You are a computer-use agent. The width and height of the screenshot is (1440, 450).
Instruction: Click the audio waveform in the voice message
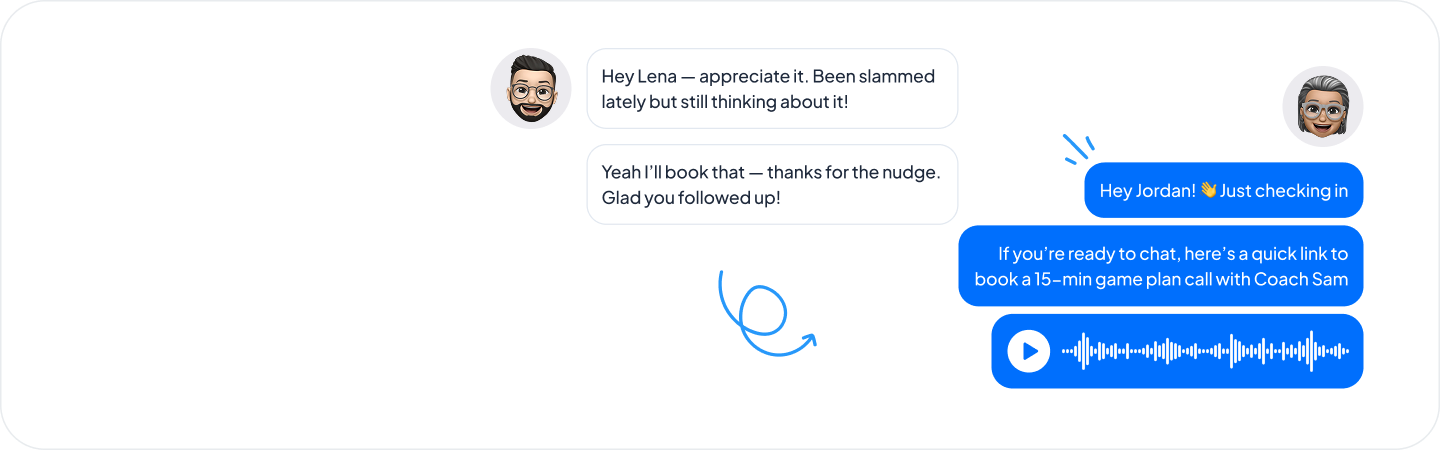(x=1205, y=351)
